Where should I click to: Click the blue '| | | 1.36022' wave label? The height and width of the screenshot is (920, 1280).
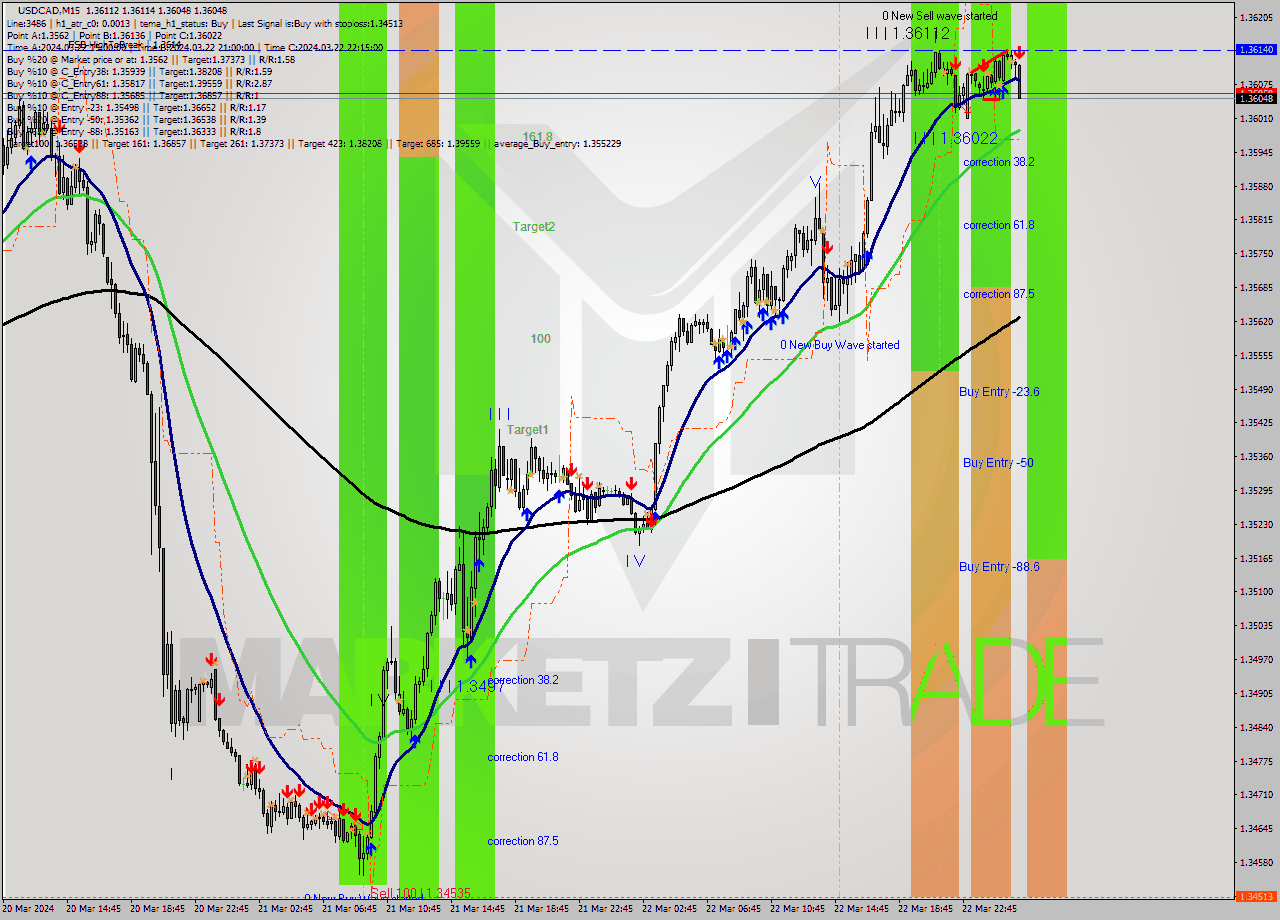955,138
